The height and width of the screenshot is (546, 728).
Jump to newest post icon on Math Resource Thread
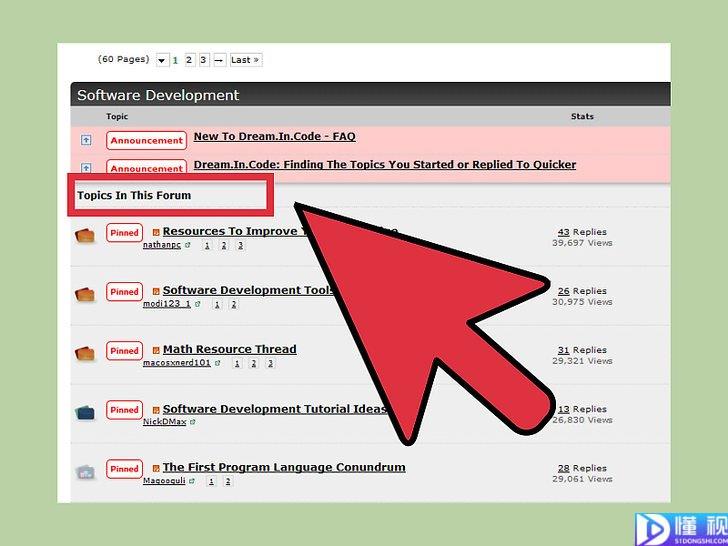coord(156,350)
